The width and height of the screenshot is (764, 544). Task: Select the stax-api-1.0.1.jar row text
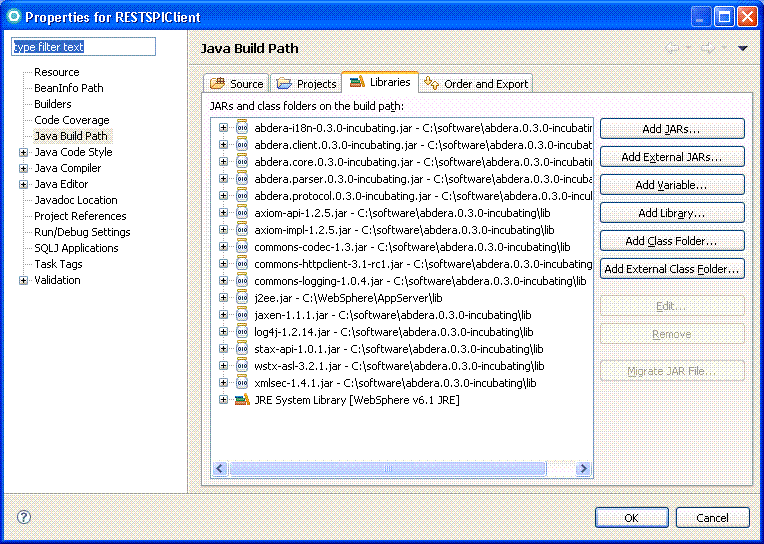(399, 349)
